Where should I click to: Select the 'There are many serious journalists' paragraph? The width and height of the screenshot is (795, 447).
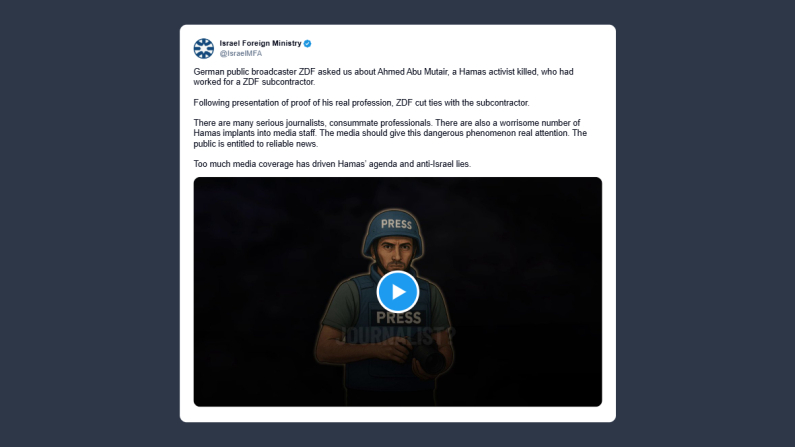[x=390, y=133]
